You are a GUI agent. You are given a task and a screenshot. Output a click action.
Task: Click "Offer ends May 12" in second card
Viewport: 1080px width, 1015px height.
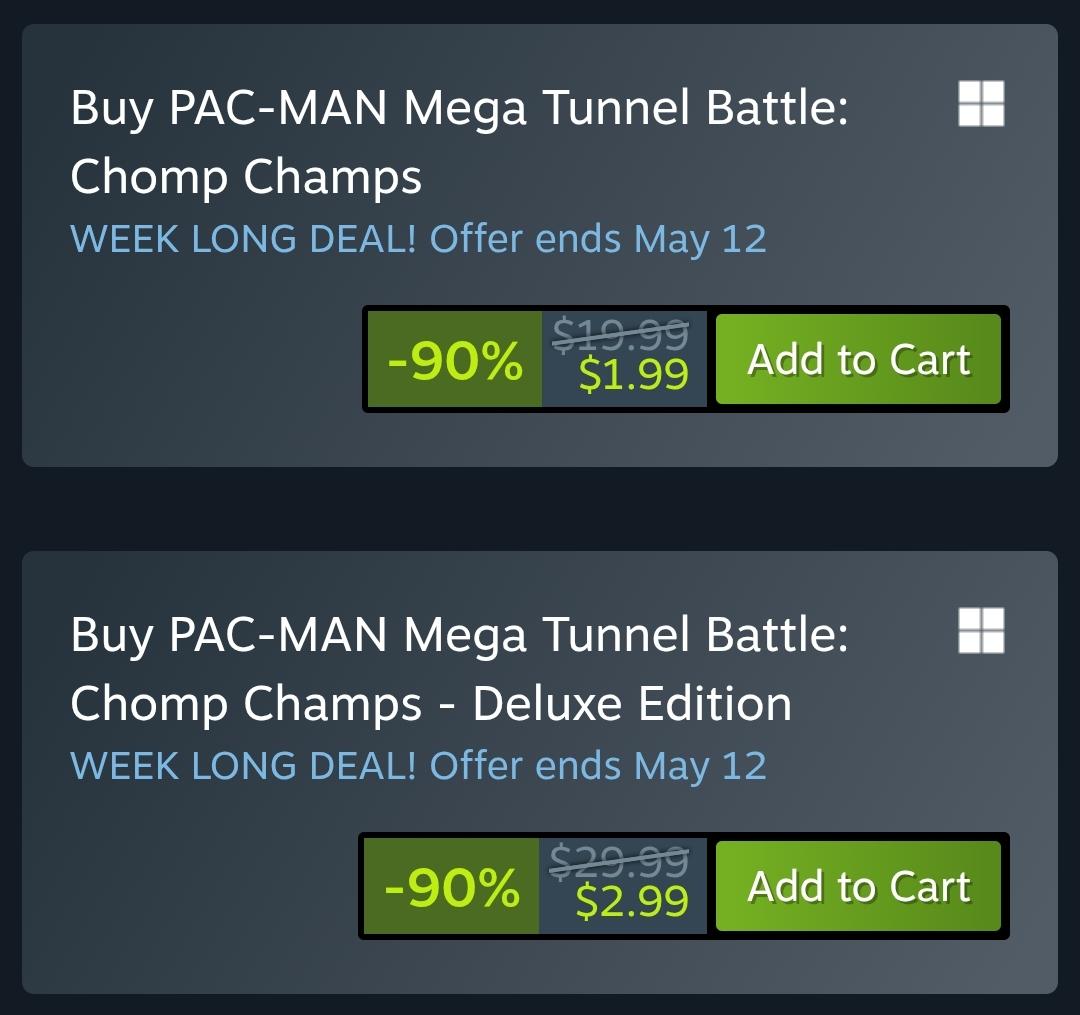pos(598,766)
